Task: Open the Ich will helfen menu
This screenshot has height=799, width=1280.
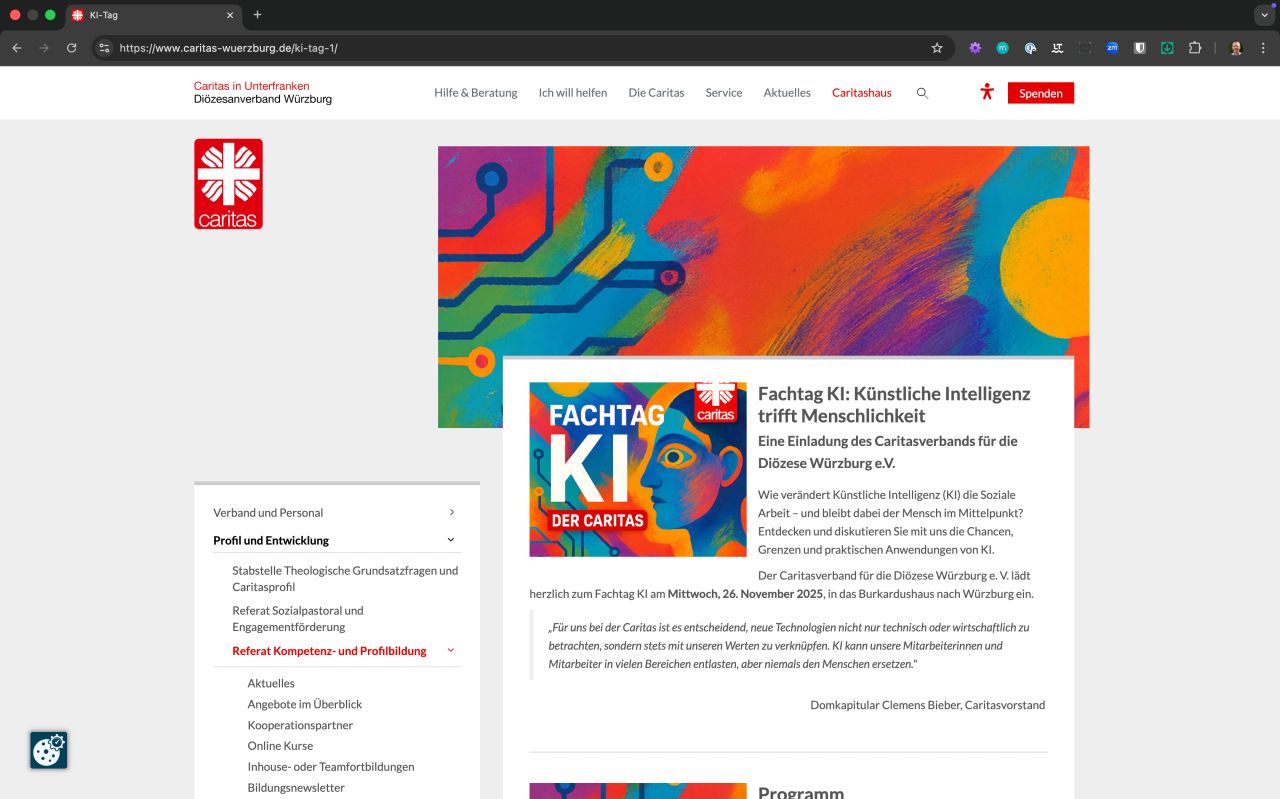Action: click(x=573, y=93)
